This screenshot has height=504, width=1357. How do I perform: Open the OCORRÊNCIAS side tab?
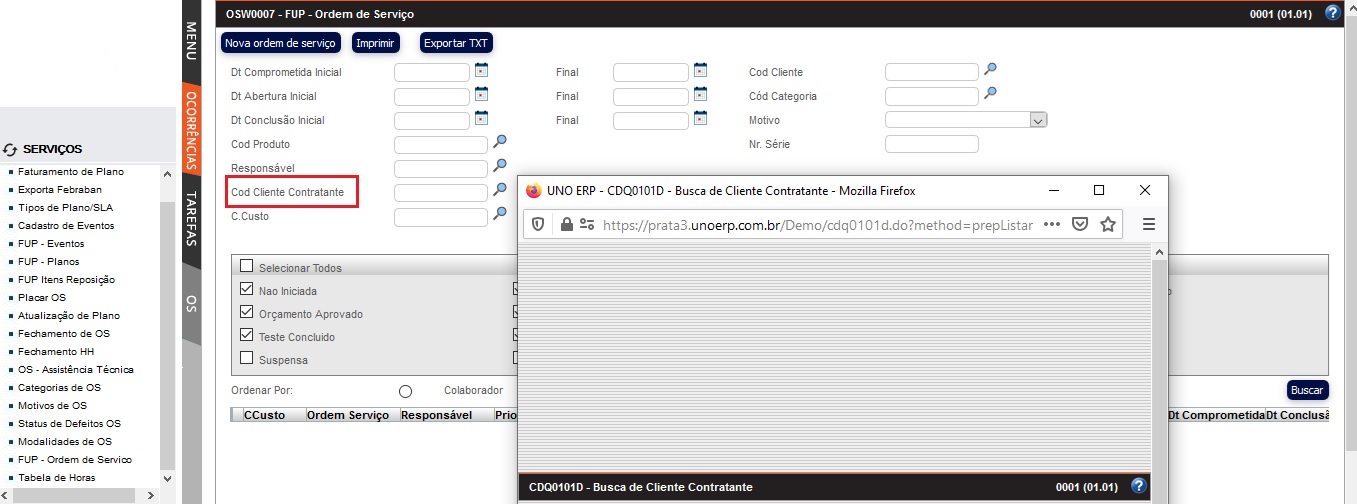pos(191,131)
